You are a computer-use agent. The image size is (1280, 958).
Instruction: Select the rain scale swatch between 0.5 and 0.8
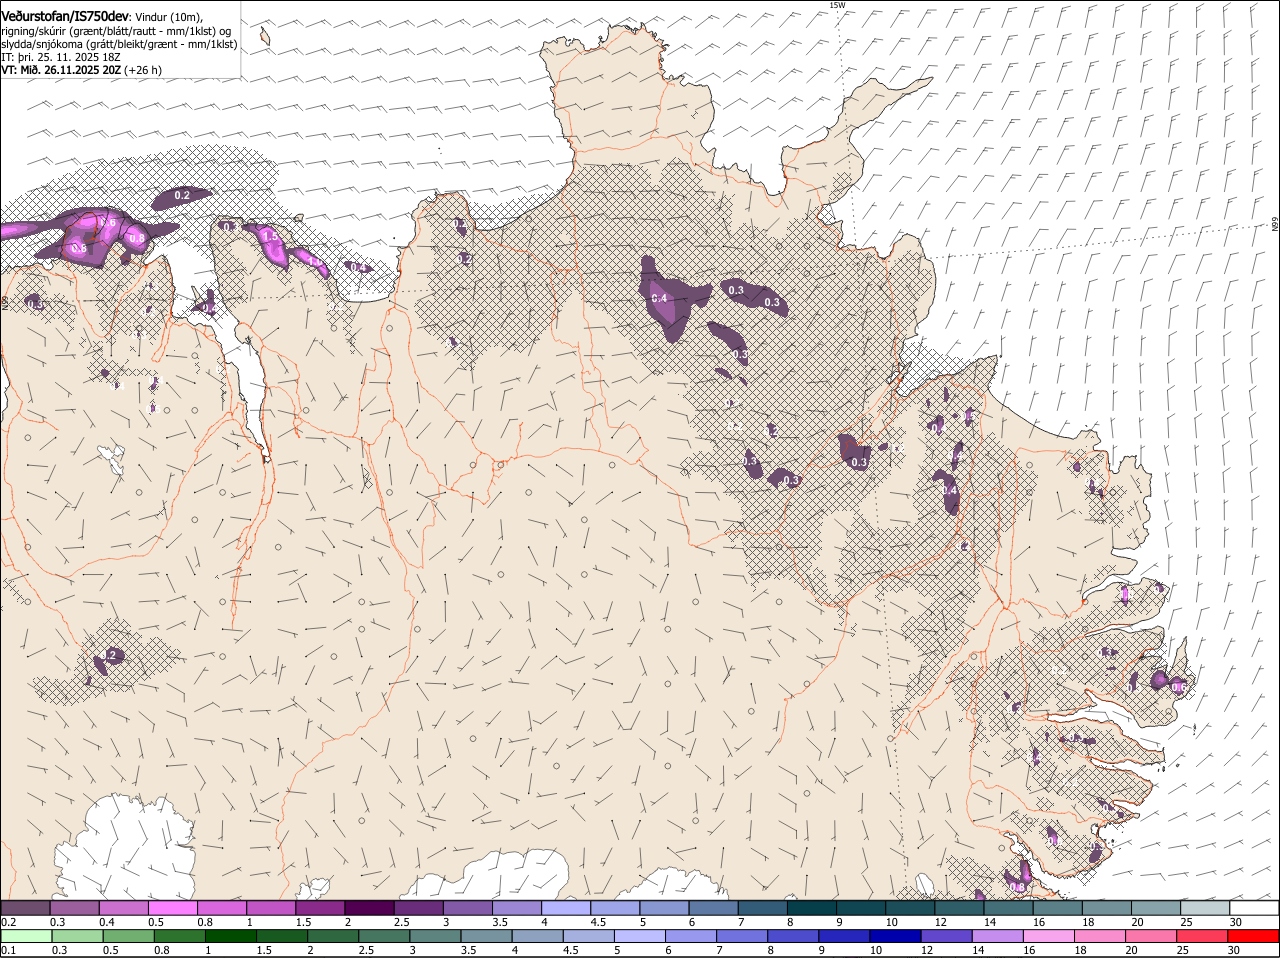pos(127,937)
